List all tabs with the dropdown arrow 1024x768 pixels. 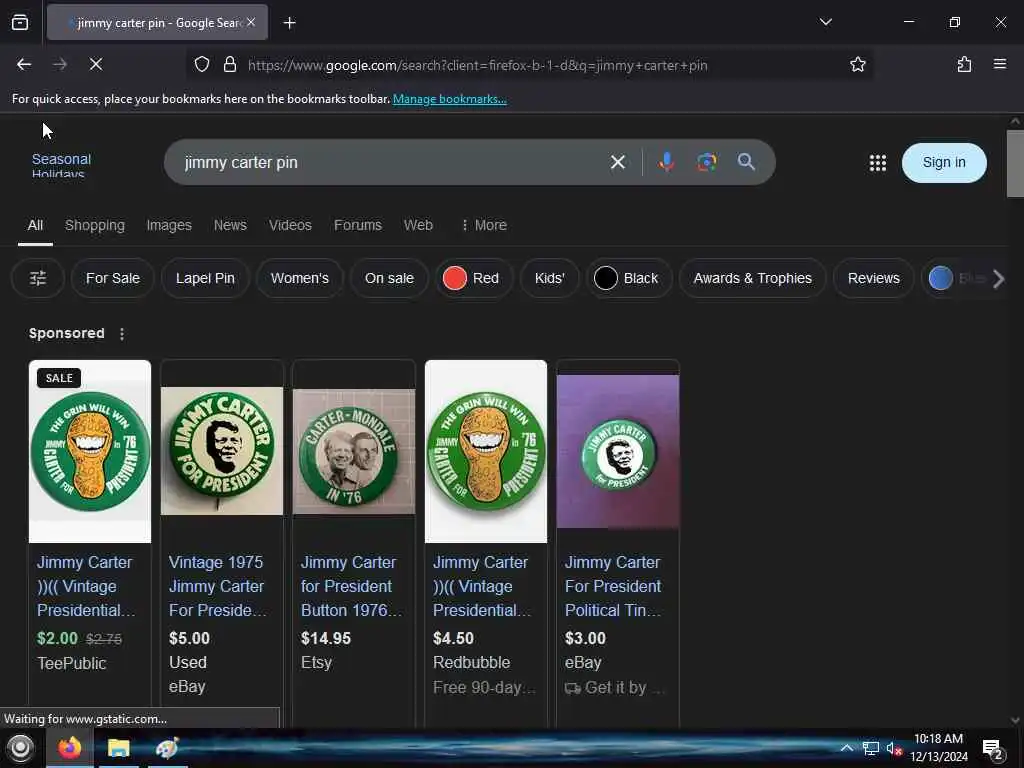point(825,22)
